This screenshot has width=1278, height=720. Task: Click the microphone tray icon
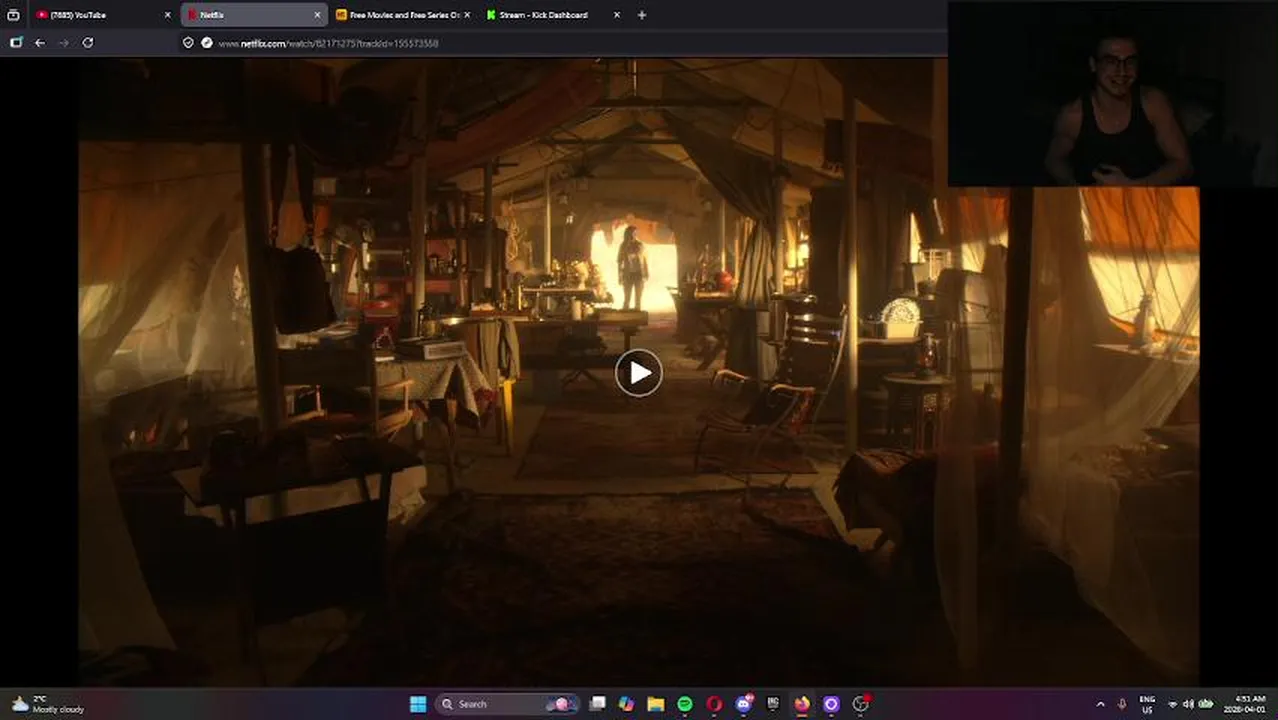point(1122,704)
